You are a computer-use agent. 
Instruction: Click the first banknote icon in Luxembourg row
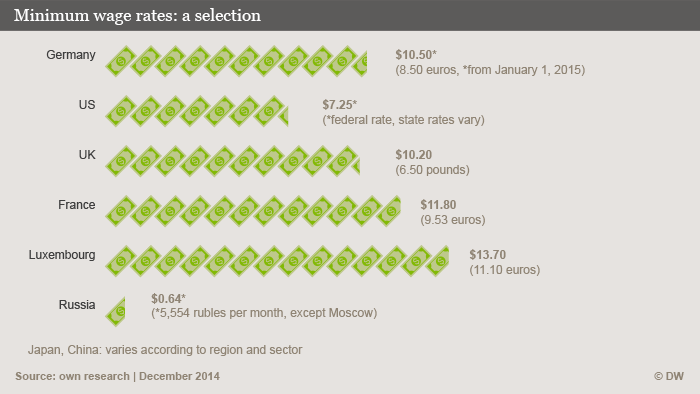point(121,261)
